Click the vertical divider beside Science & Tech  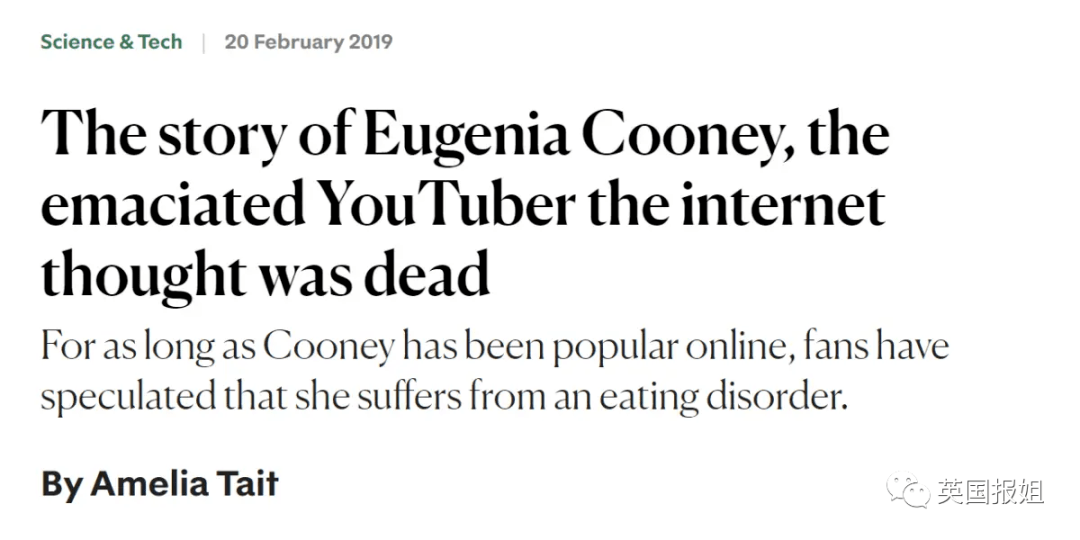tap(203, 43)
